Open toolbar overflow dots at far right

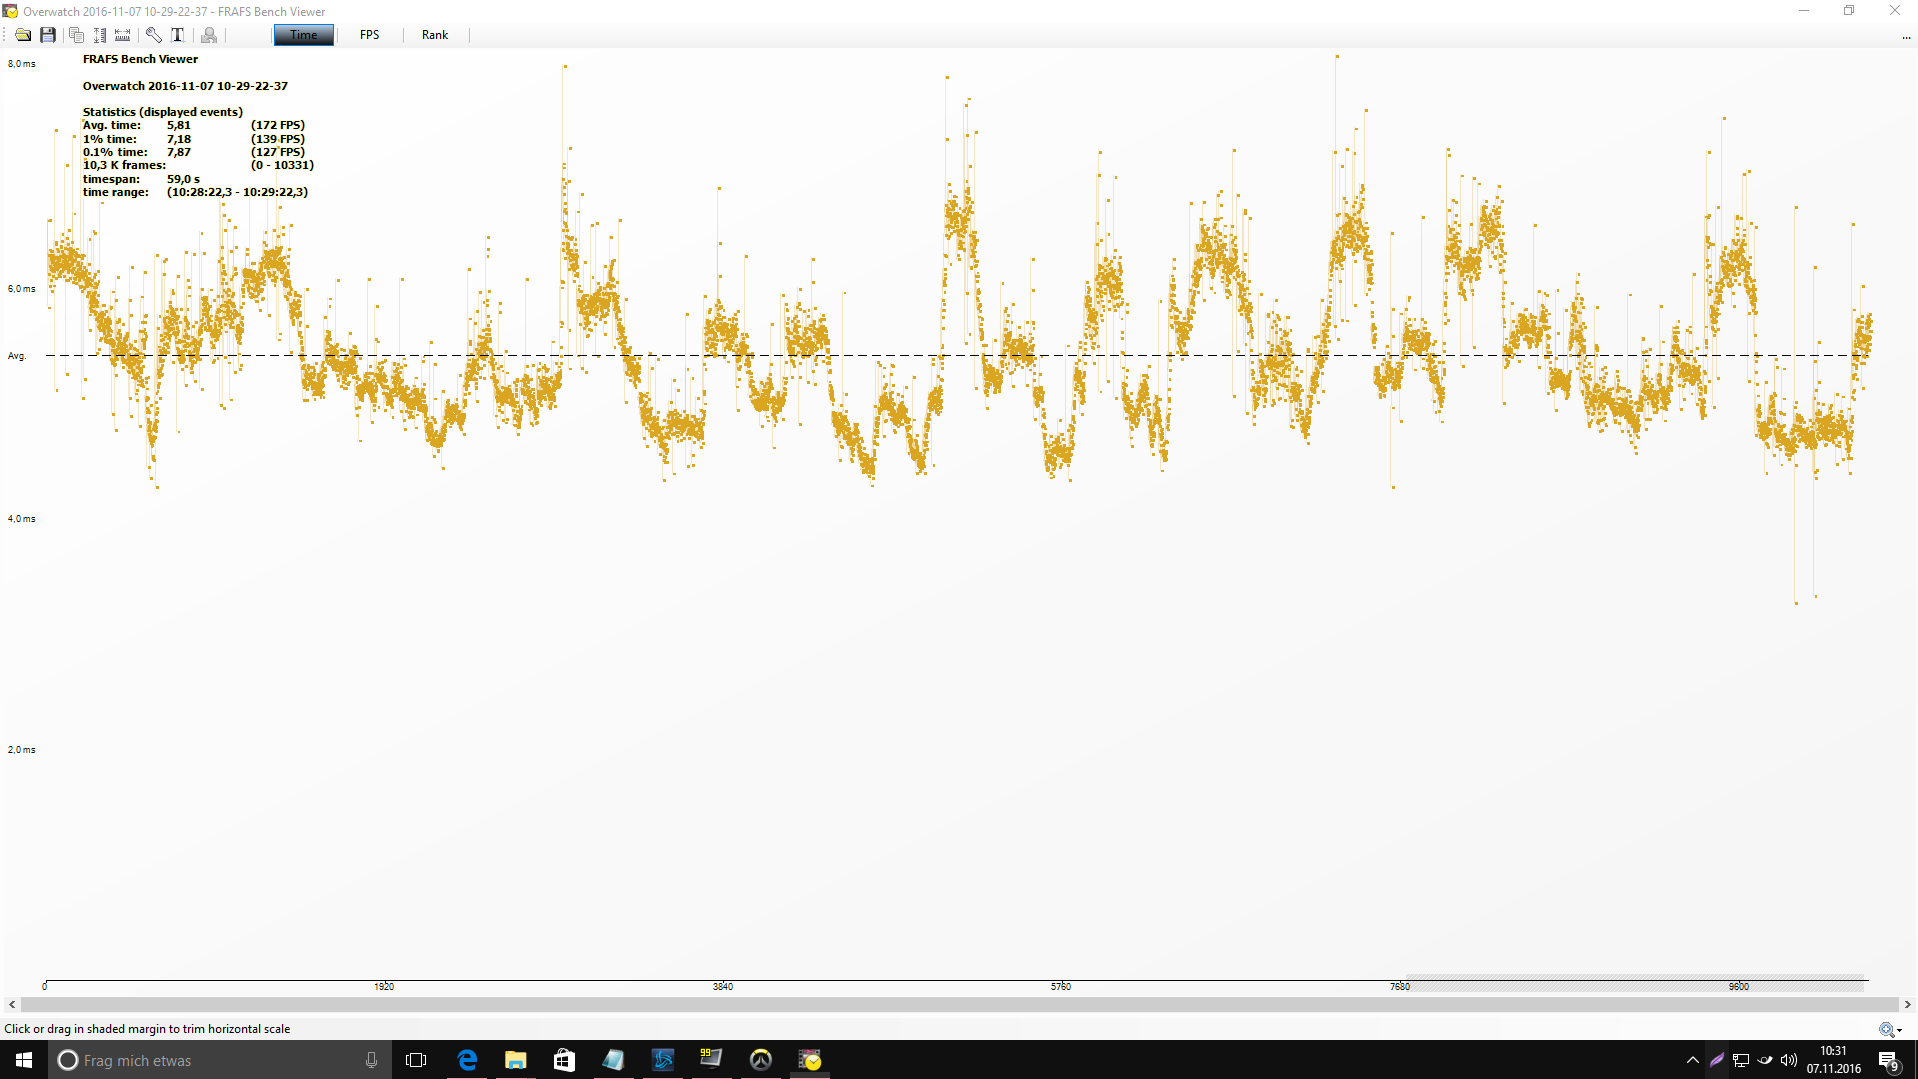(x=1906, y=37)
